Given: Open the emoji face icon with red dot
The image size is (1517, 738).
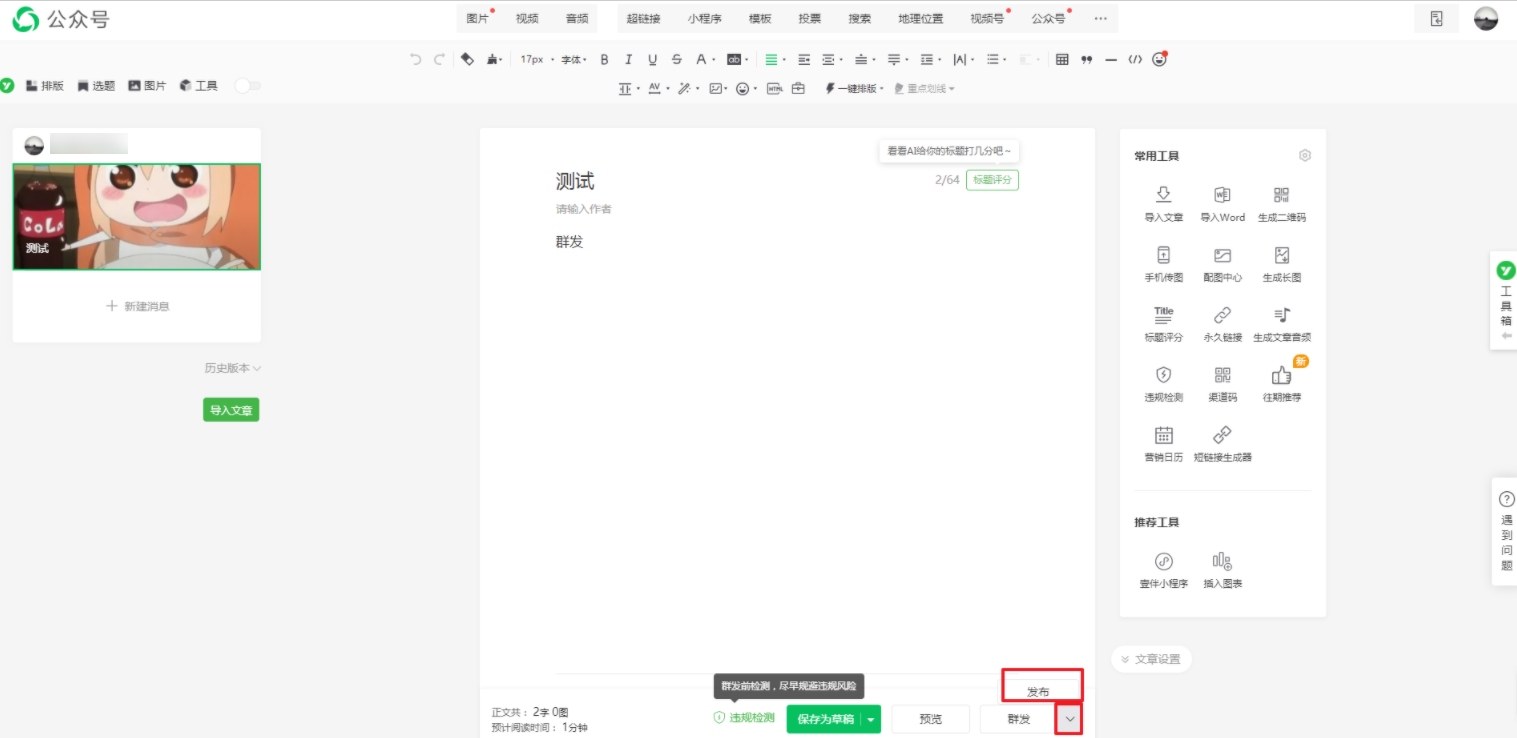Looking at the screenshot, I should tap(1160, 60).
